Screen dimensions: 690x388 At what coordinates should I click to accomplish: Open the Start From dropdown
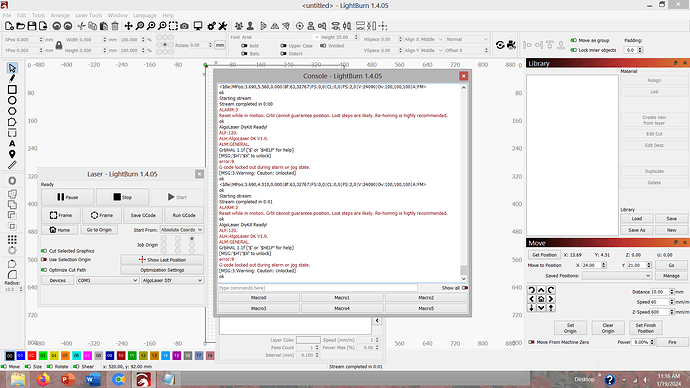pos(181,230)
